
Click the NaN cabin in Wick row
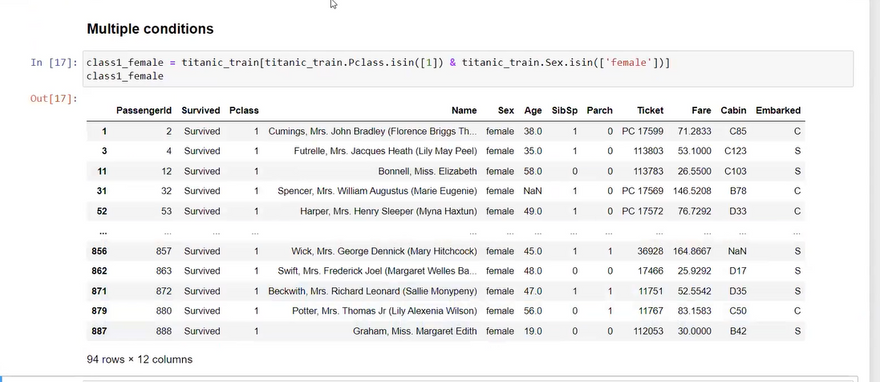(737, 251)
